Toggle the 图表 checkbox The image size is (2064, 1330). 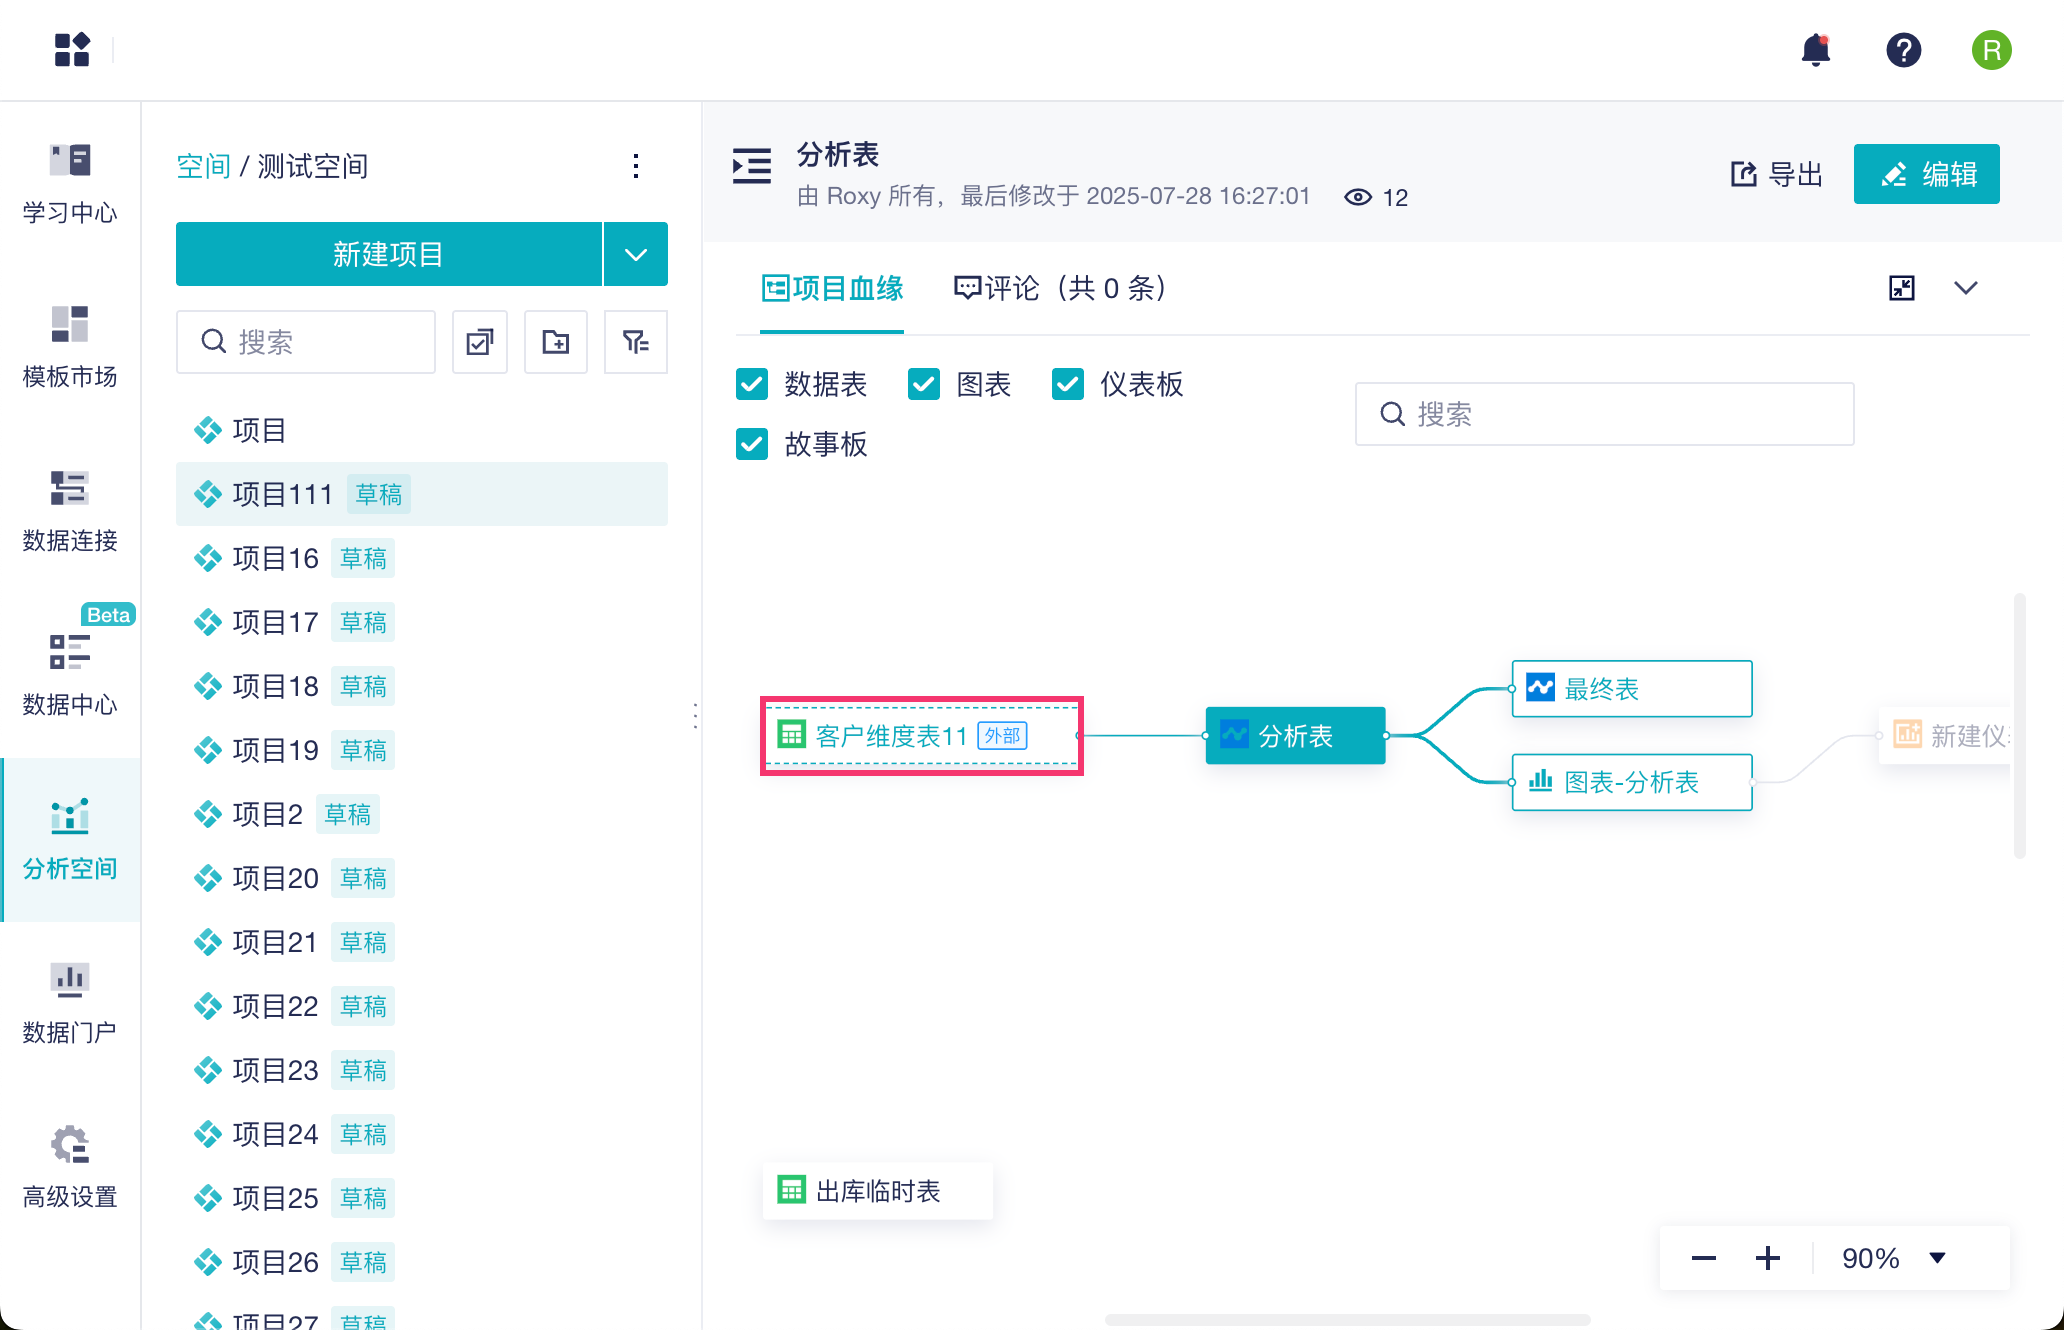pyautogui.click(x=924, y=384)
